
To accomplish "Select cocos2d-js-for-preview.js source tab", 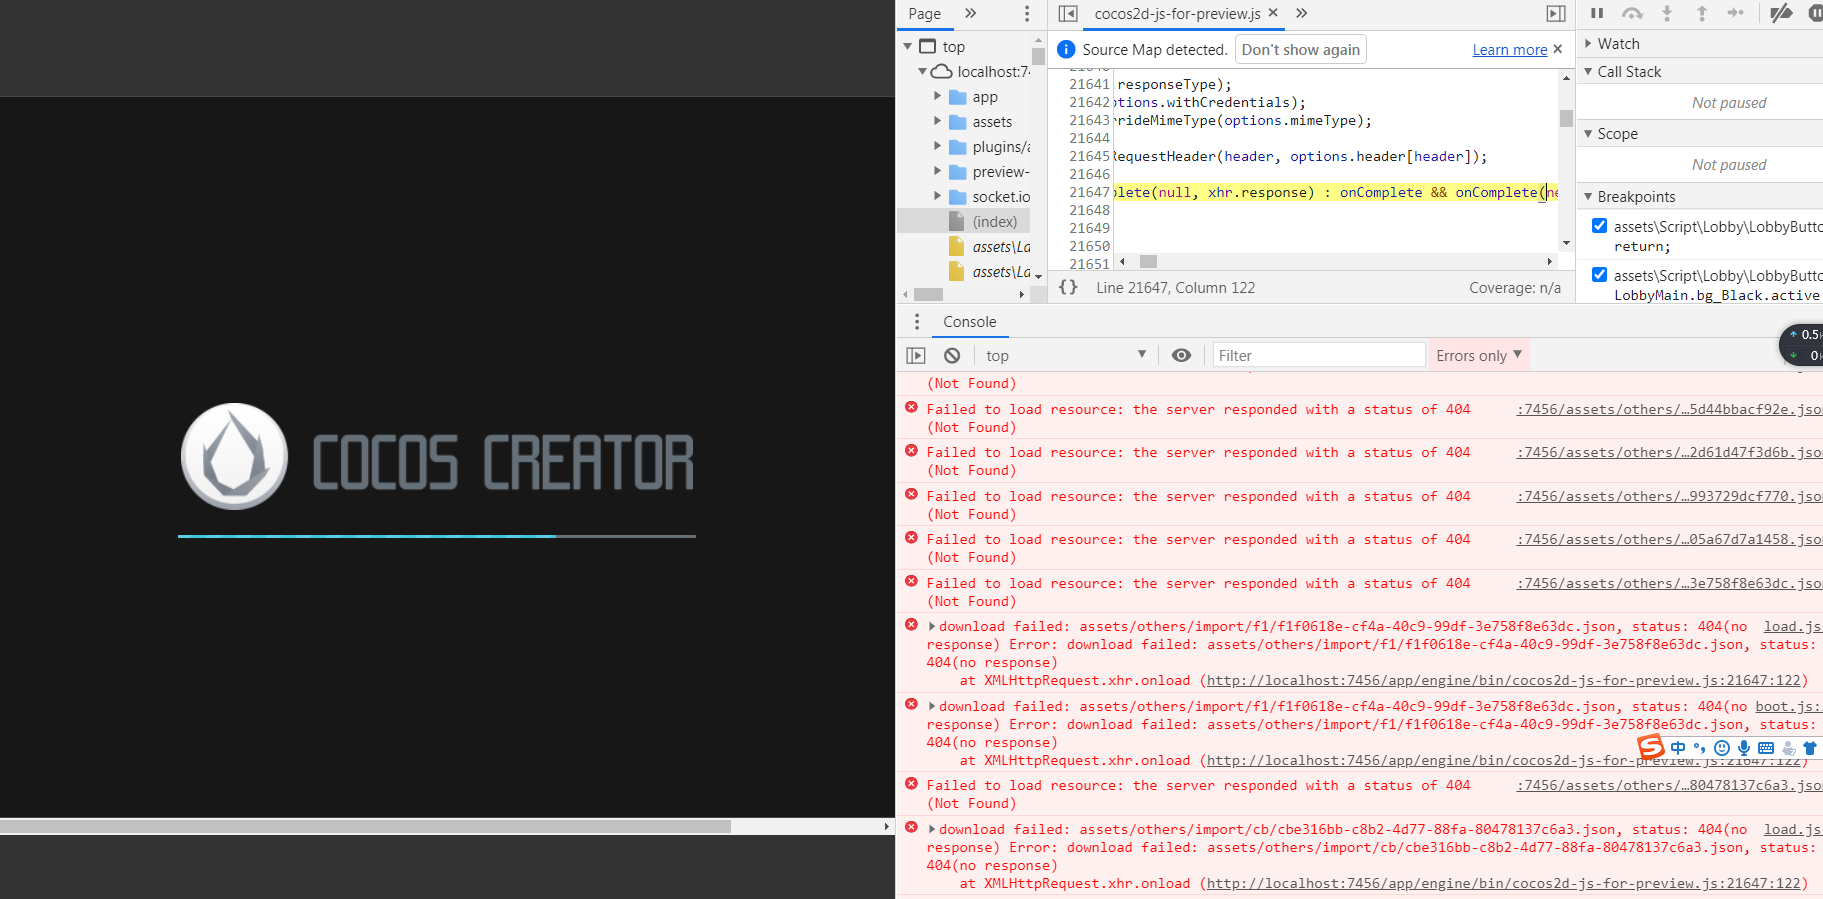I will 1177,13.
